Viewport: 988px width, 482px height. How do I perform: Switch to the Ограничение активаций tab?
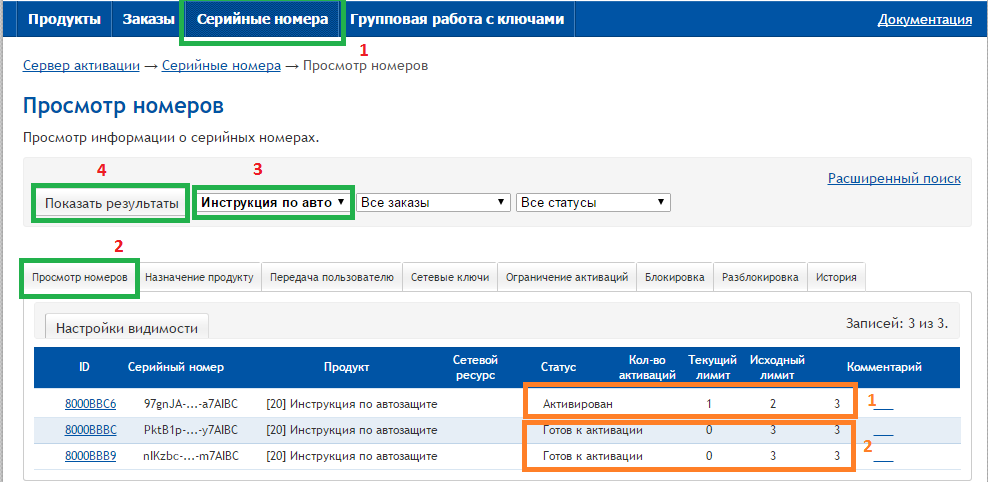[x=566, y=277]
